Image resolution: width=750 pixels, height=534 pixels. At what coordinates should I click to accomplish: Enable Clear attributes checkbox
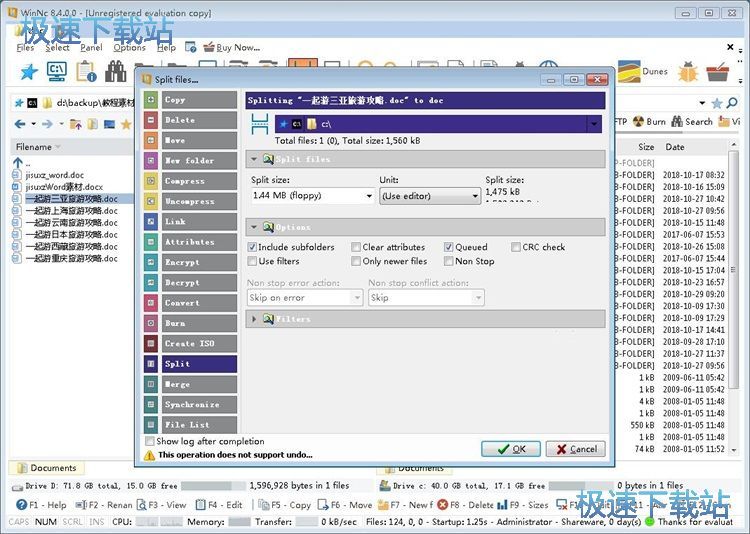click(356, 247)
